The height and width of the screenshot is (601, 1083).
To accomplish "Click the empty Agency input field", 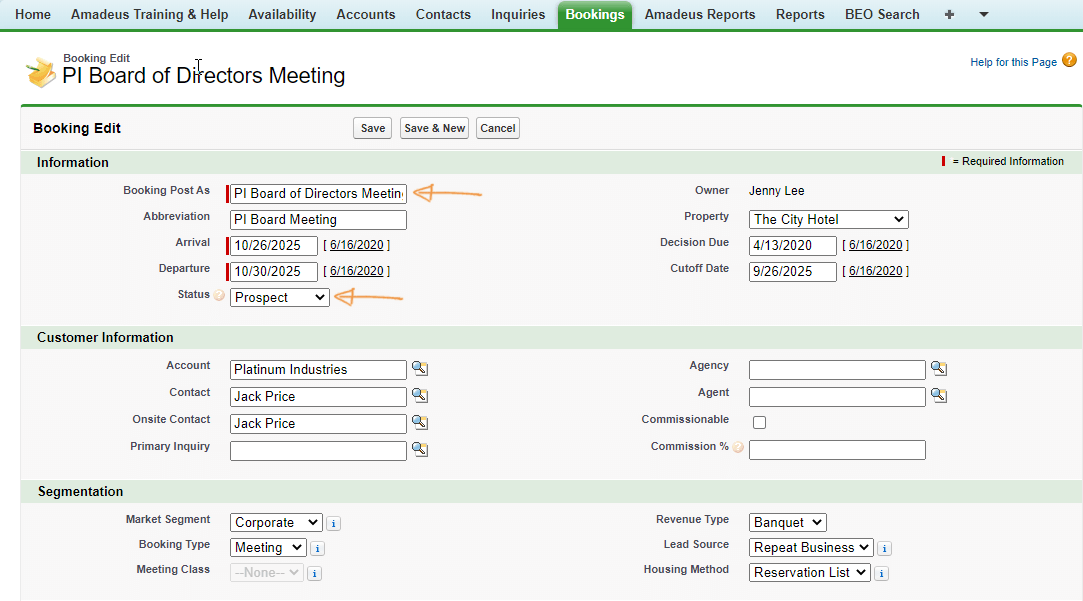I will (837, 370).
